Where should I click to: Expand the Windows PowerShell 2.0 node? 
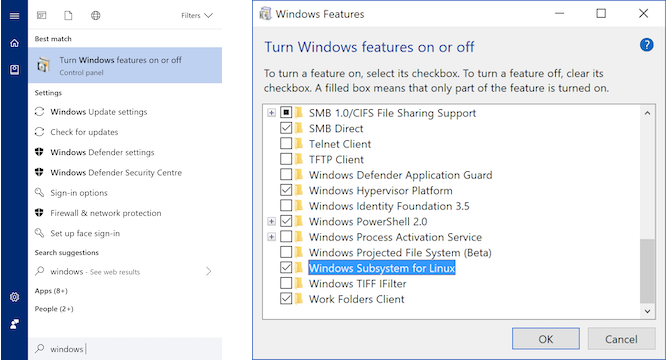pos(271,222)
